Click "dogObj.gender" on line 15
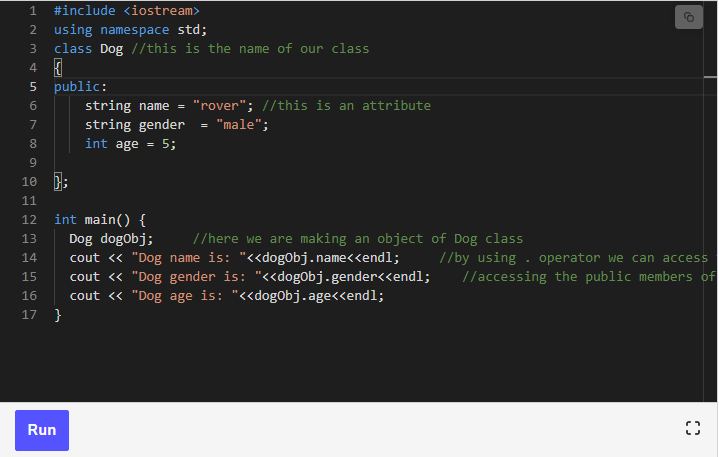This screenshot has height=457, width=719. 327,277
